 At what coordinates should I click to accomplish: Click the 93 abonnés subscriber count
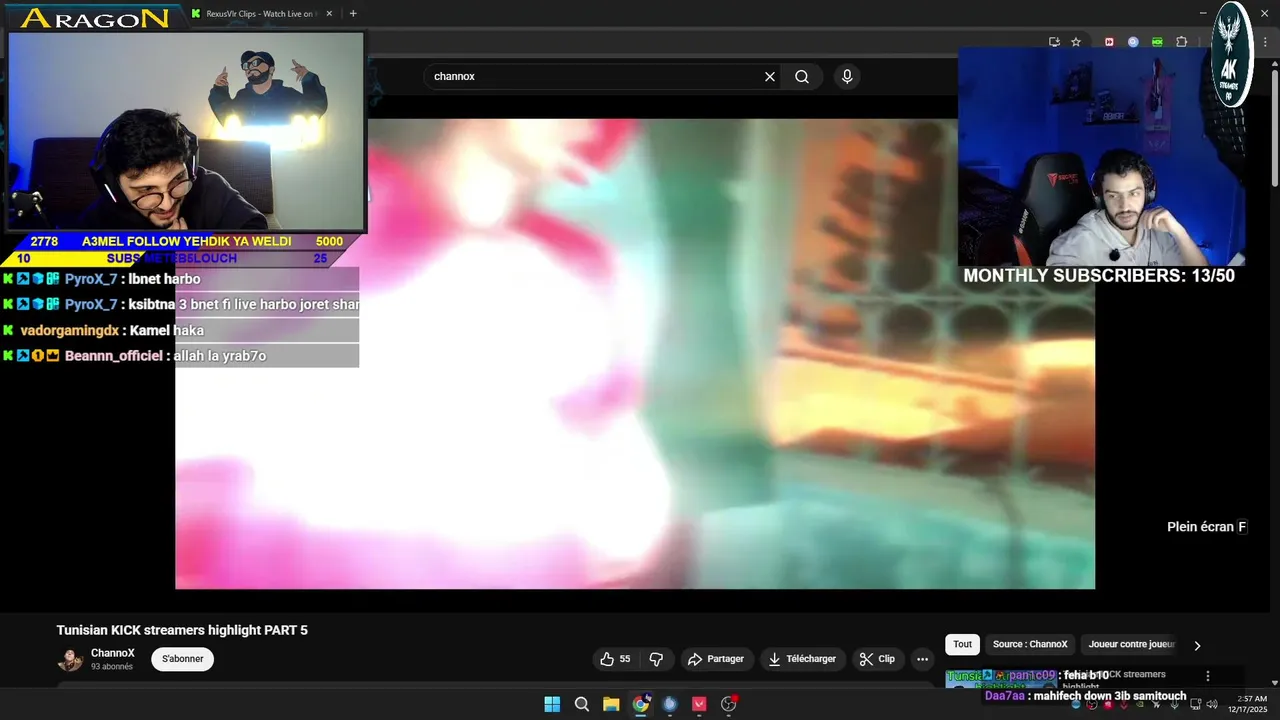pyautogui.click(x=111, y=667)
